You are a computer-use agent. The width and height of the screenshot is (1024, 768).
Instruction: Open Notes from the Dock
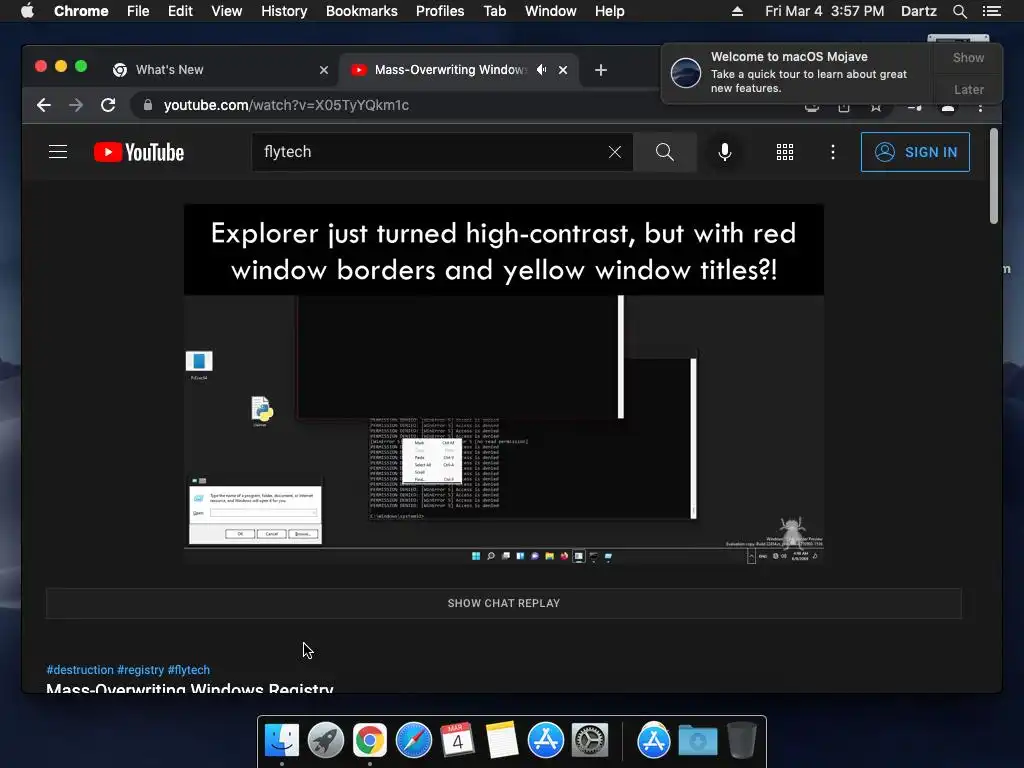tap(502, 741)
